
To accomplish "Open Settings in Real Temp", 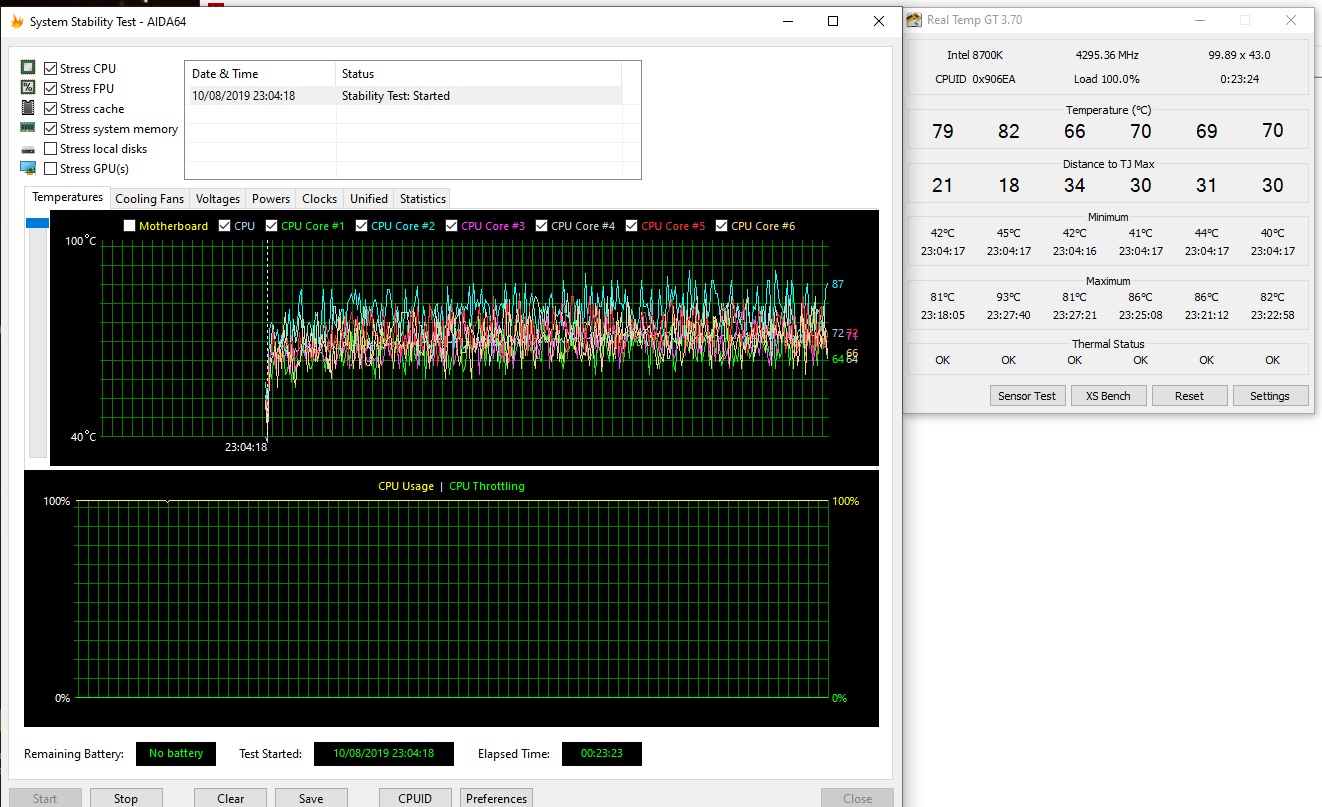I will [x=1270, y=396].
